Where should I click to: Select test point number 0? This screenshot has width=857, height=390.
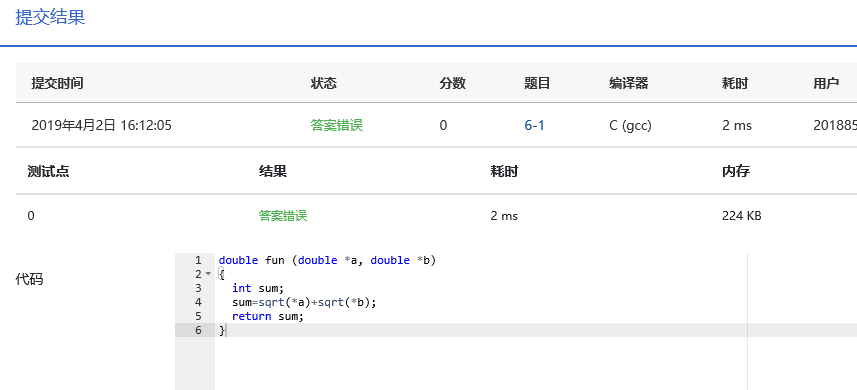[x=31, y=216]
